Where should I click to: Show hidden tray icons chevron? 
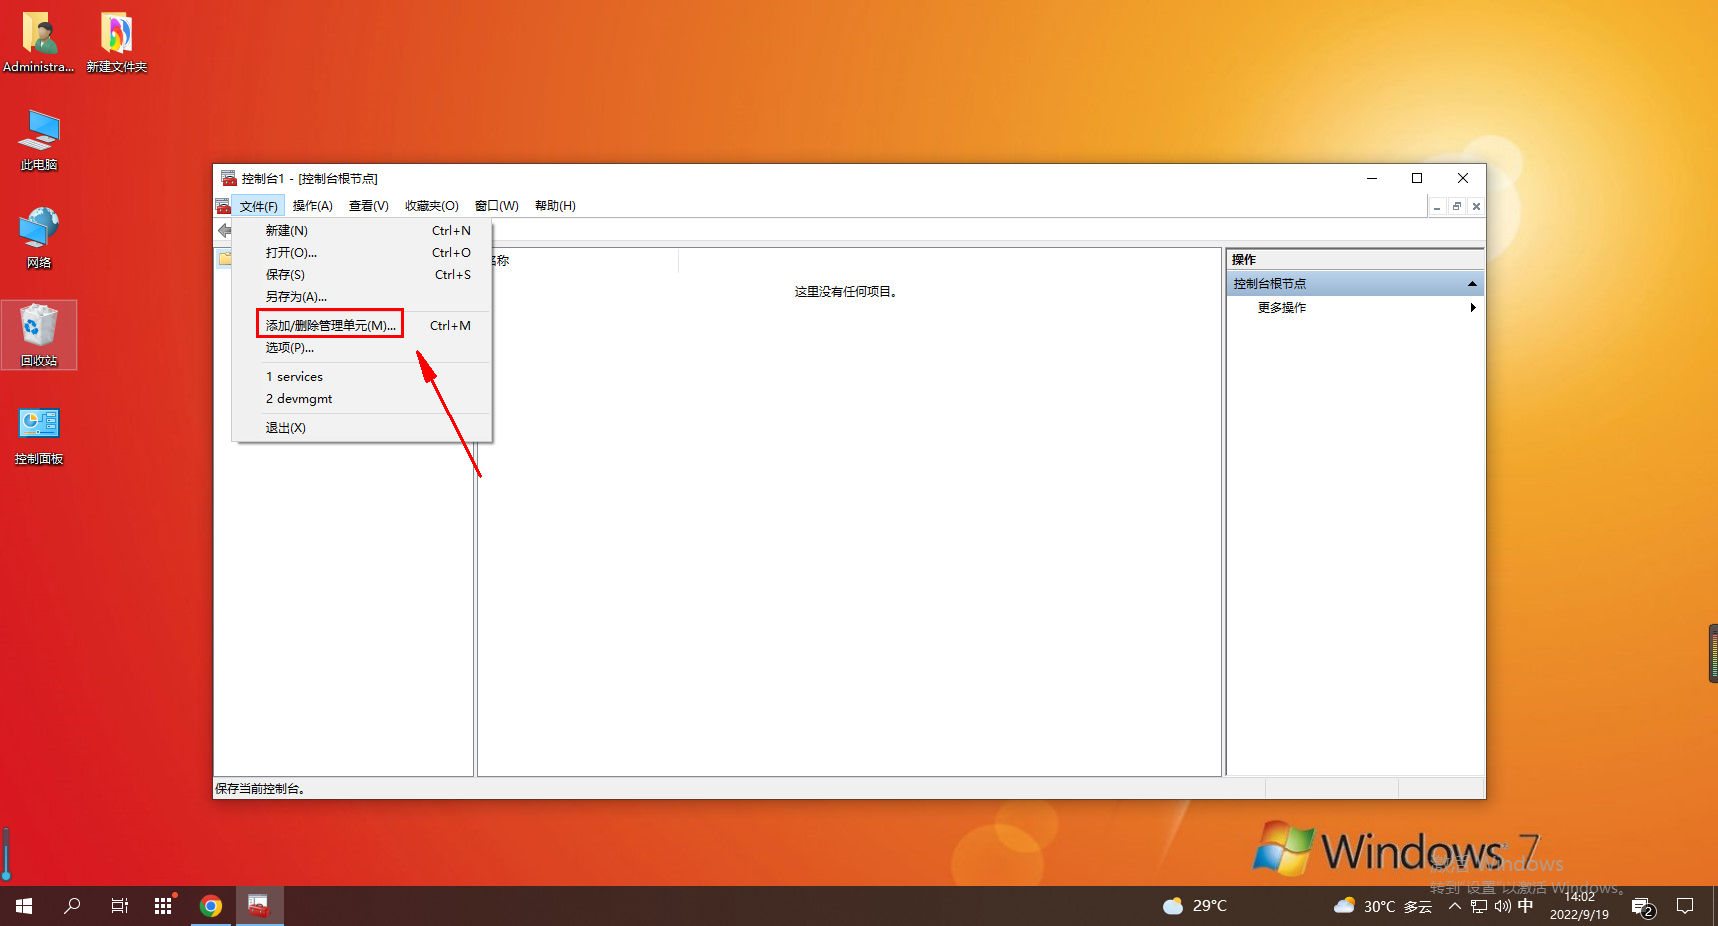(1455, 906)
